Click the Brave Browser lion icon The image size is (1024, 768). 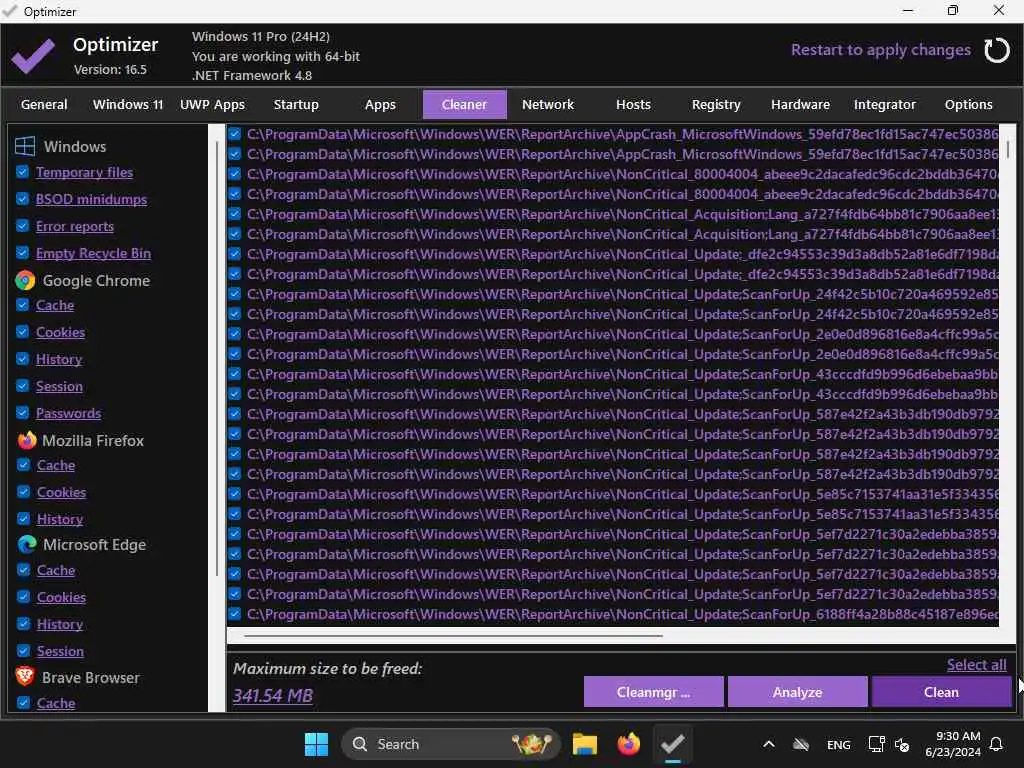(25, 677)
